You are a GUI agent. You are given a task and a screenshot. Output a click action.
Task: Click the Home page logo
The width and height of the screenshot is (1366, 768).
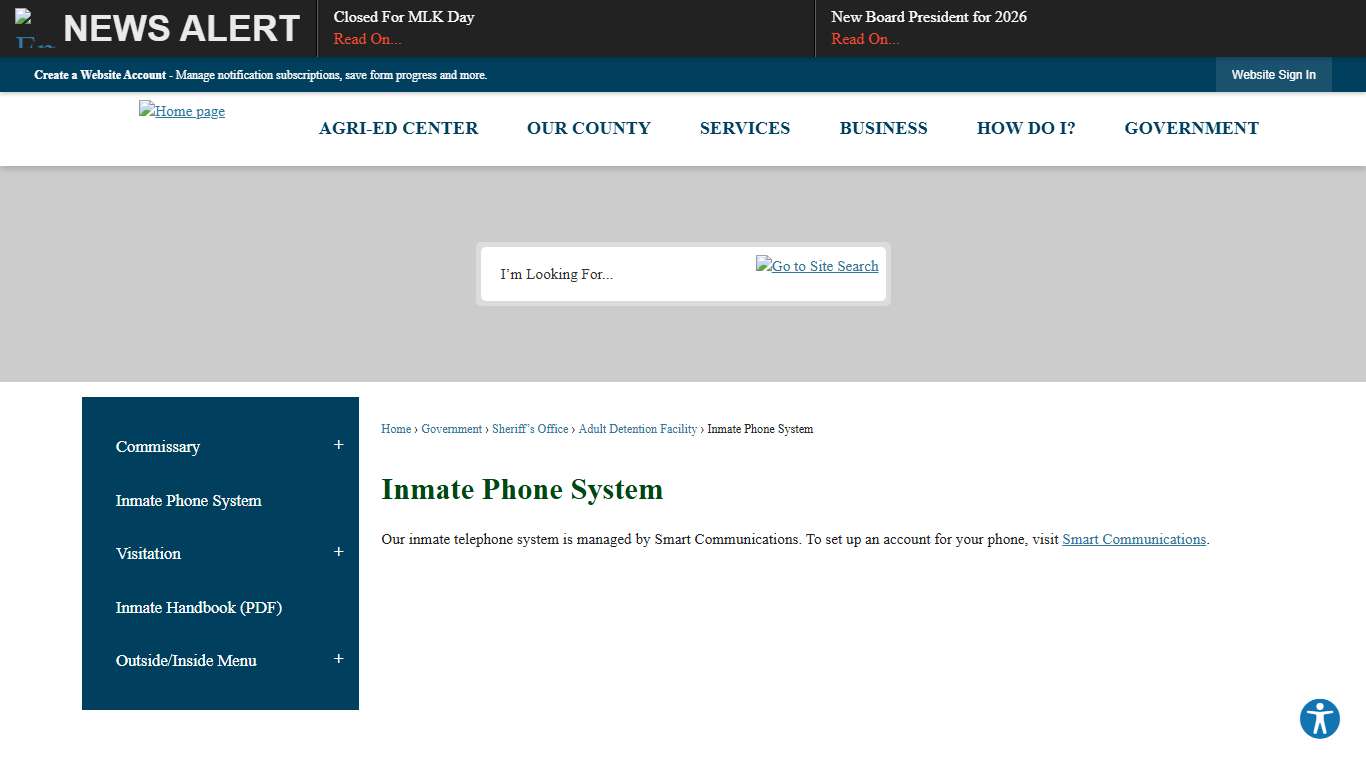point(181,111)
